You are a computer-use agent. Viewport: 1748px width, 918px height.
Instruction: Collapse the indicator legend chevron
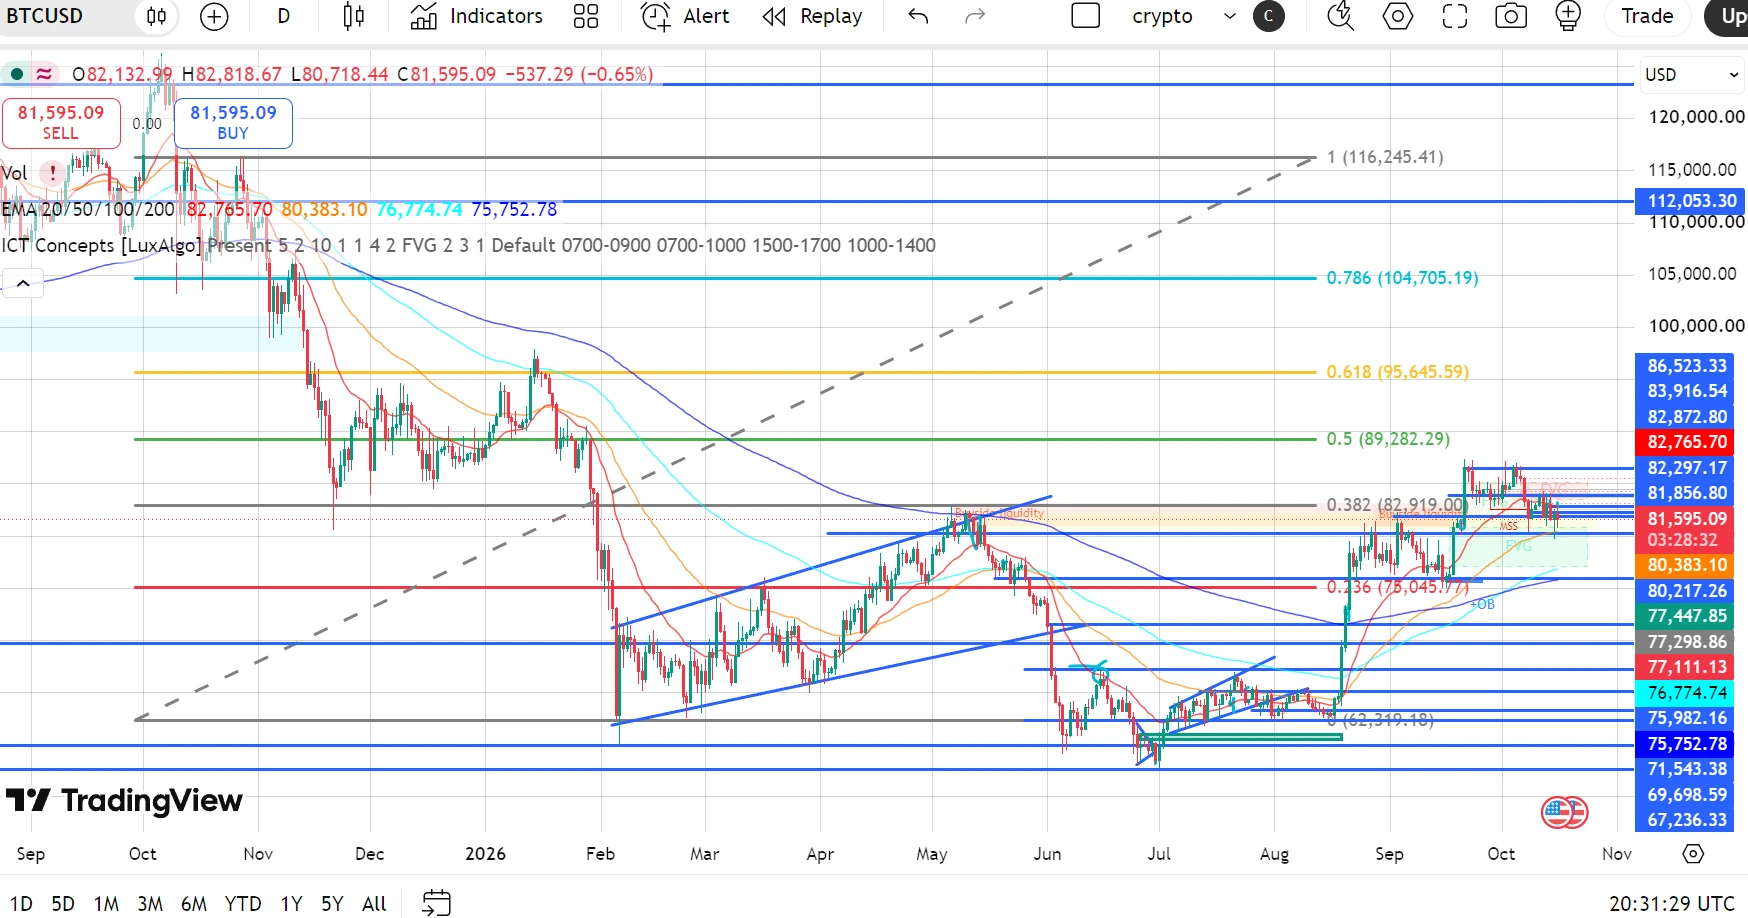tap(23, 284)
